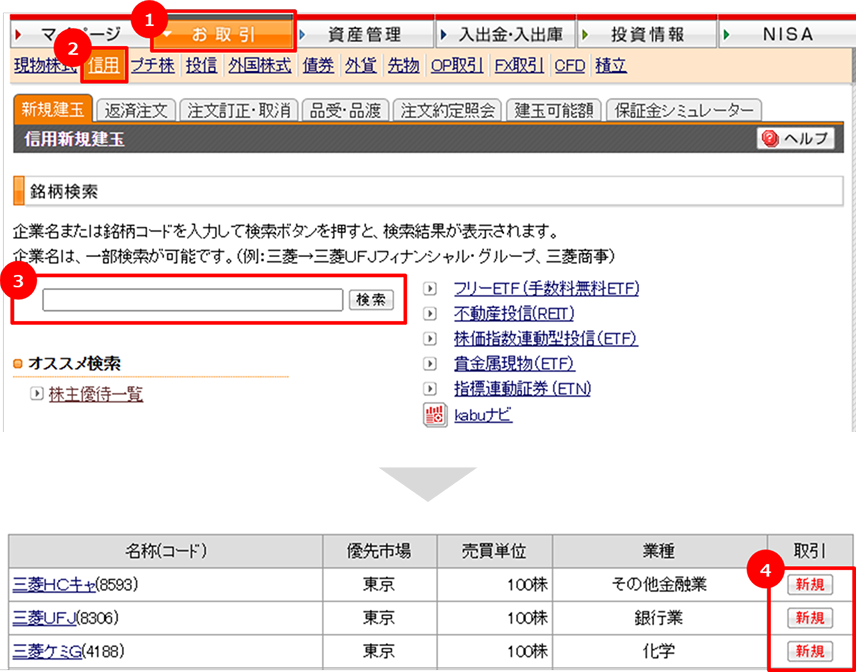Switch to the 返済注文 tab
The image size is (856, 672).
tap(135, 110)
